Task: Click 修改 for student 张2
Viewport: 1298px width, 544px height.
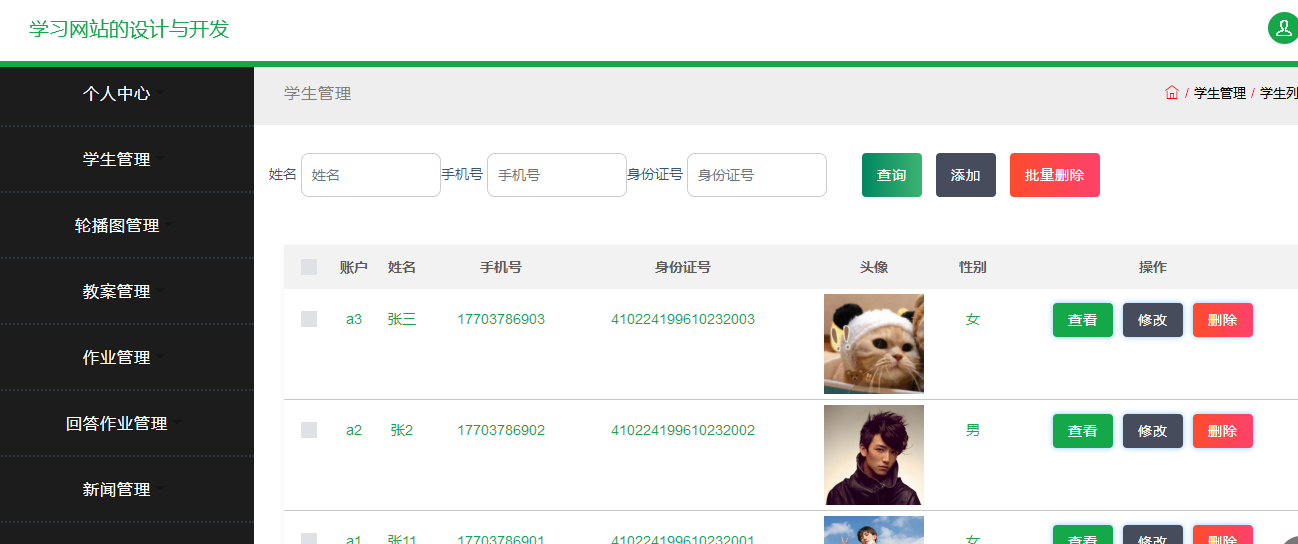Action: tap(1153, 431)
